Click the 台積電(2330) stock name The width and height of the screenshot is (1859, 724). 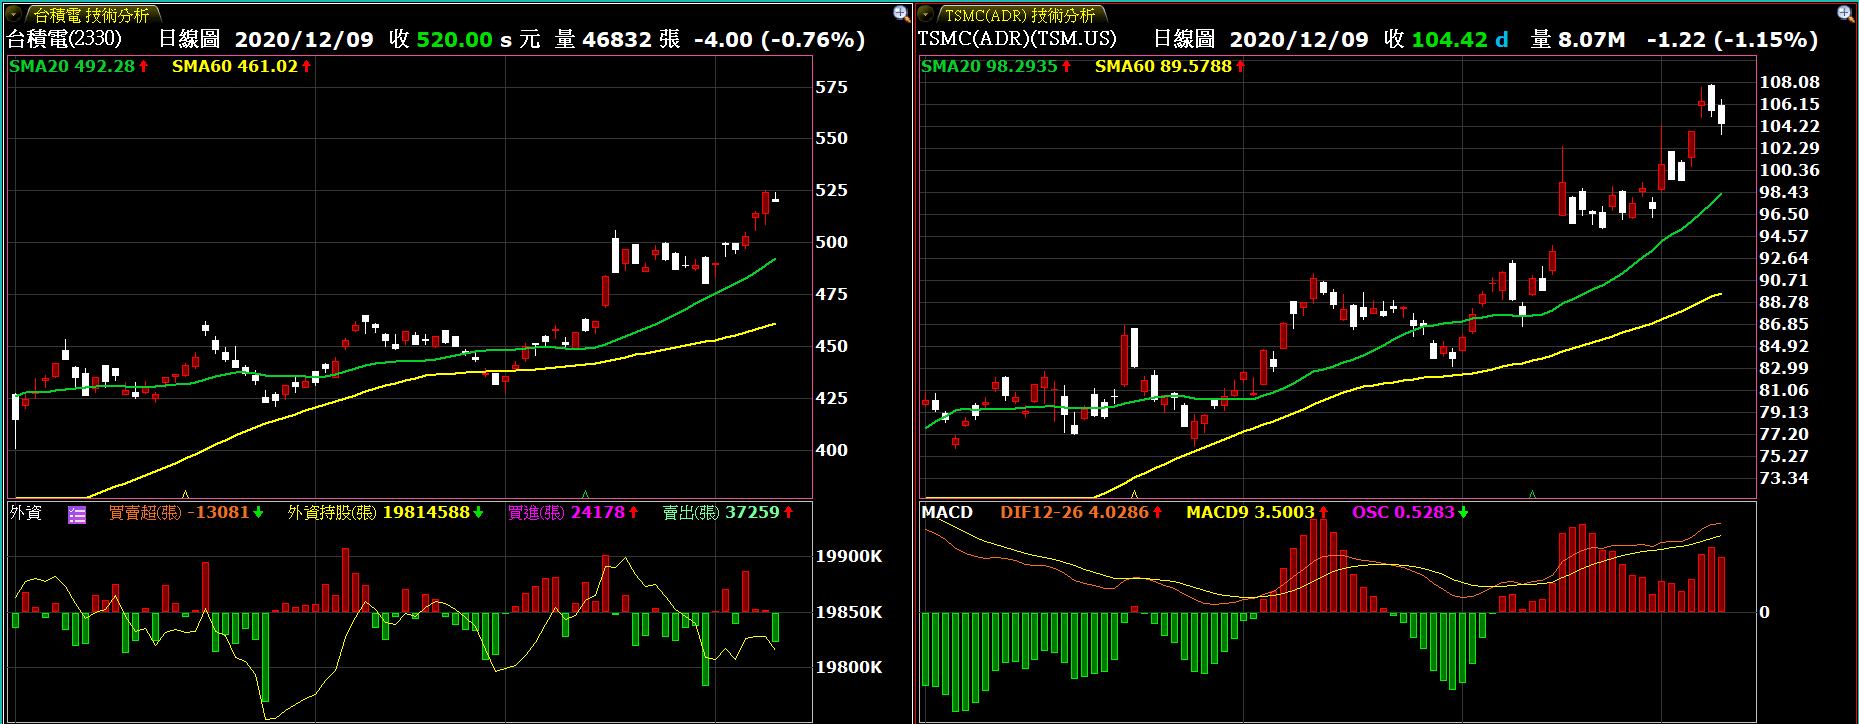pos(64,39)
